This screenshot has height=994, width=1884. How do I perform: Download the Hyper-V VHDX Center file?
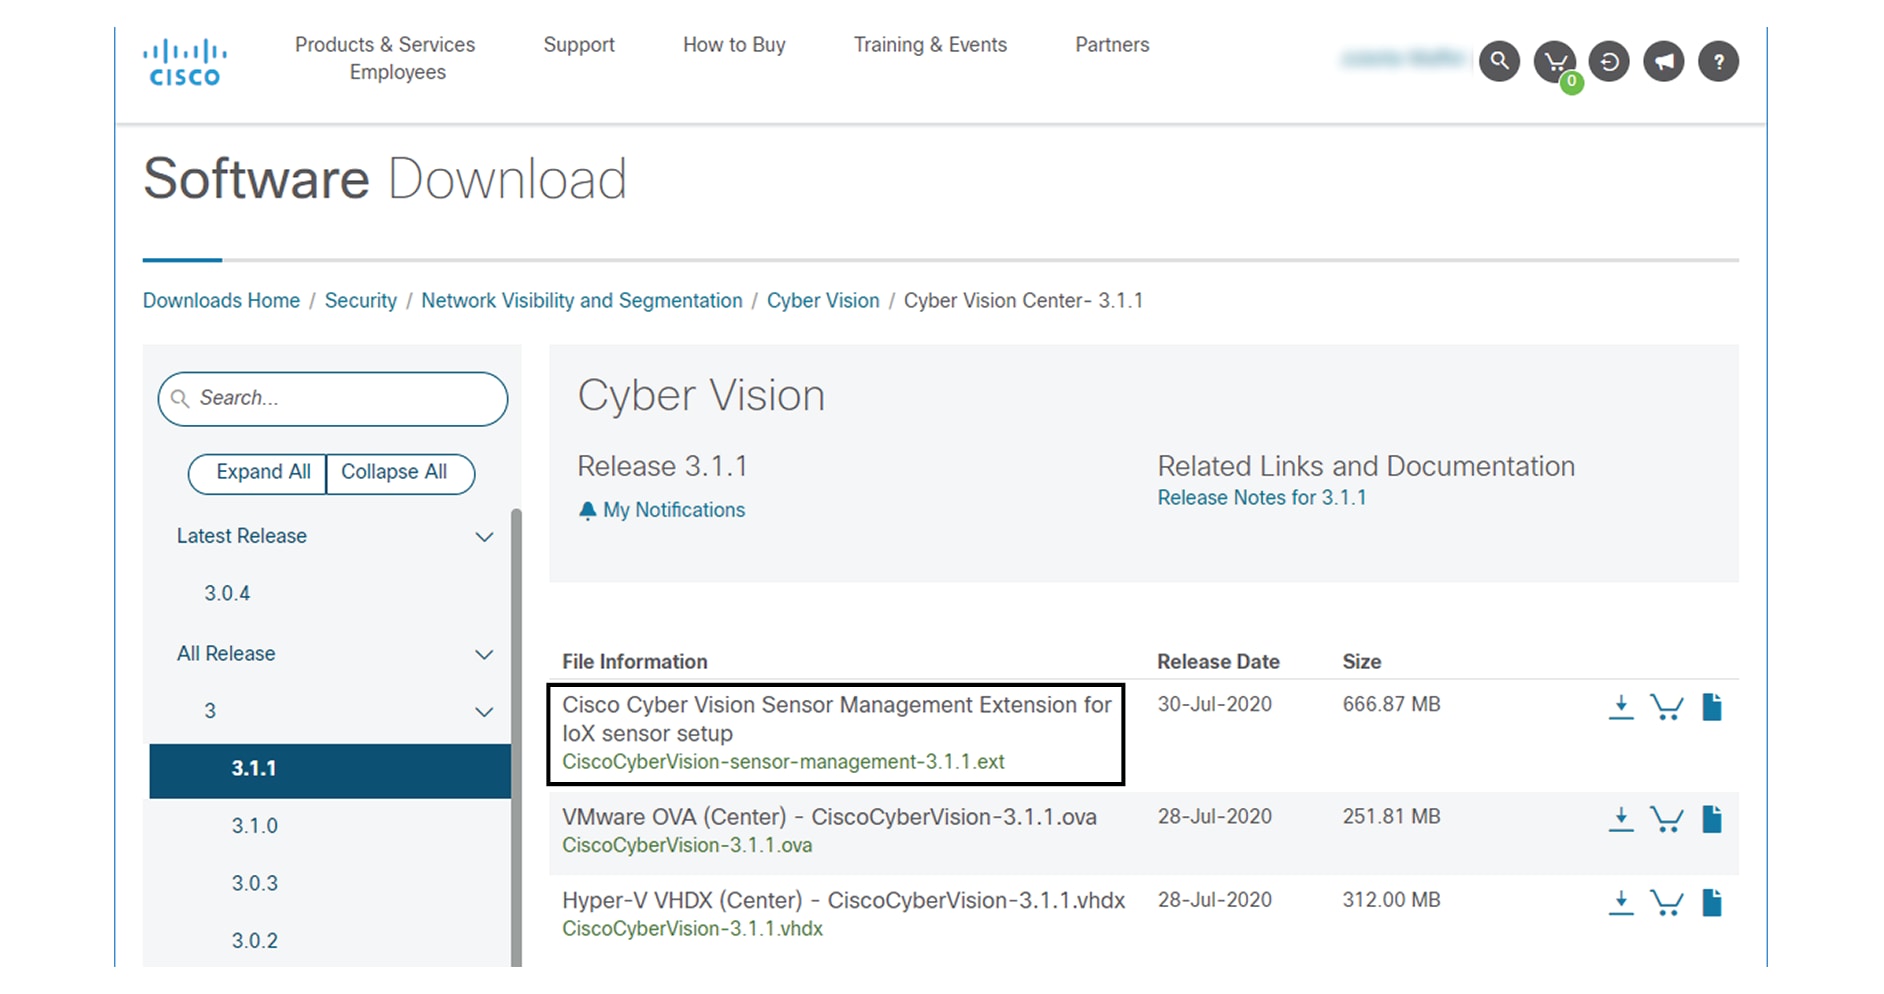pyautogui.click(x=1621, y=901)
